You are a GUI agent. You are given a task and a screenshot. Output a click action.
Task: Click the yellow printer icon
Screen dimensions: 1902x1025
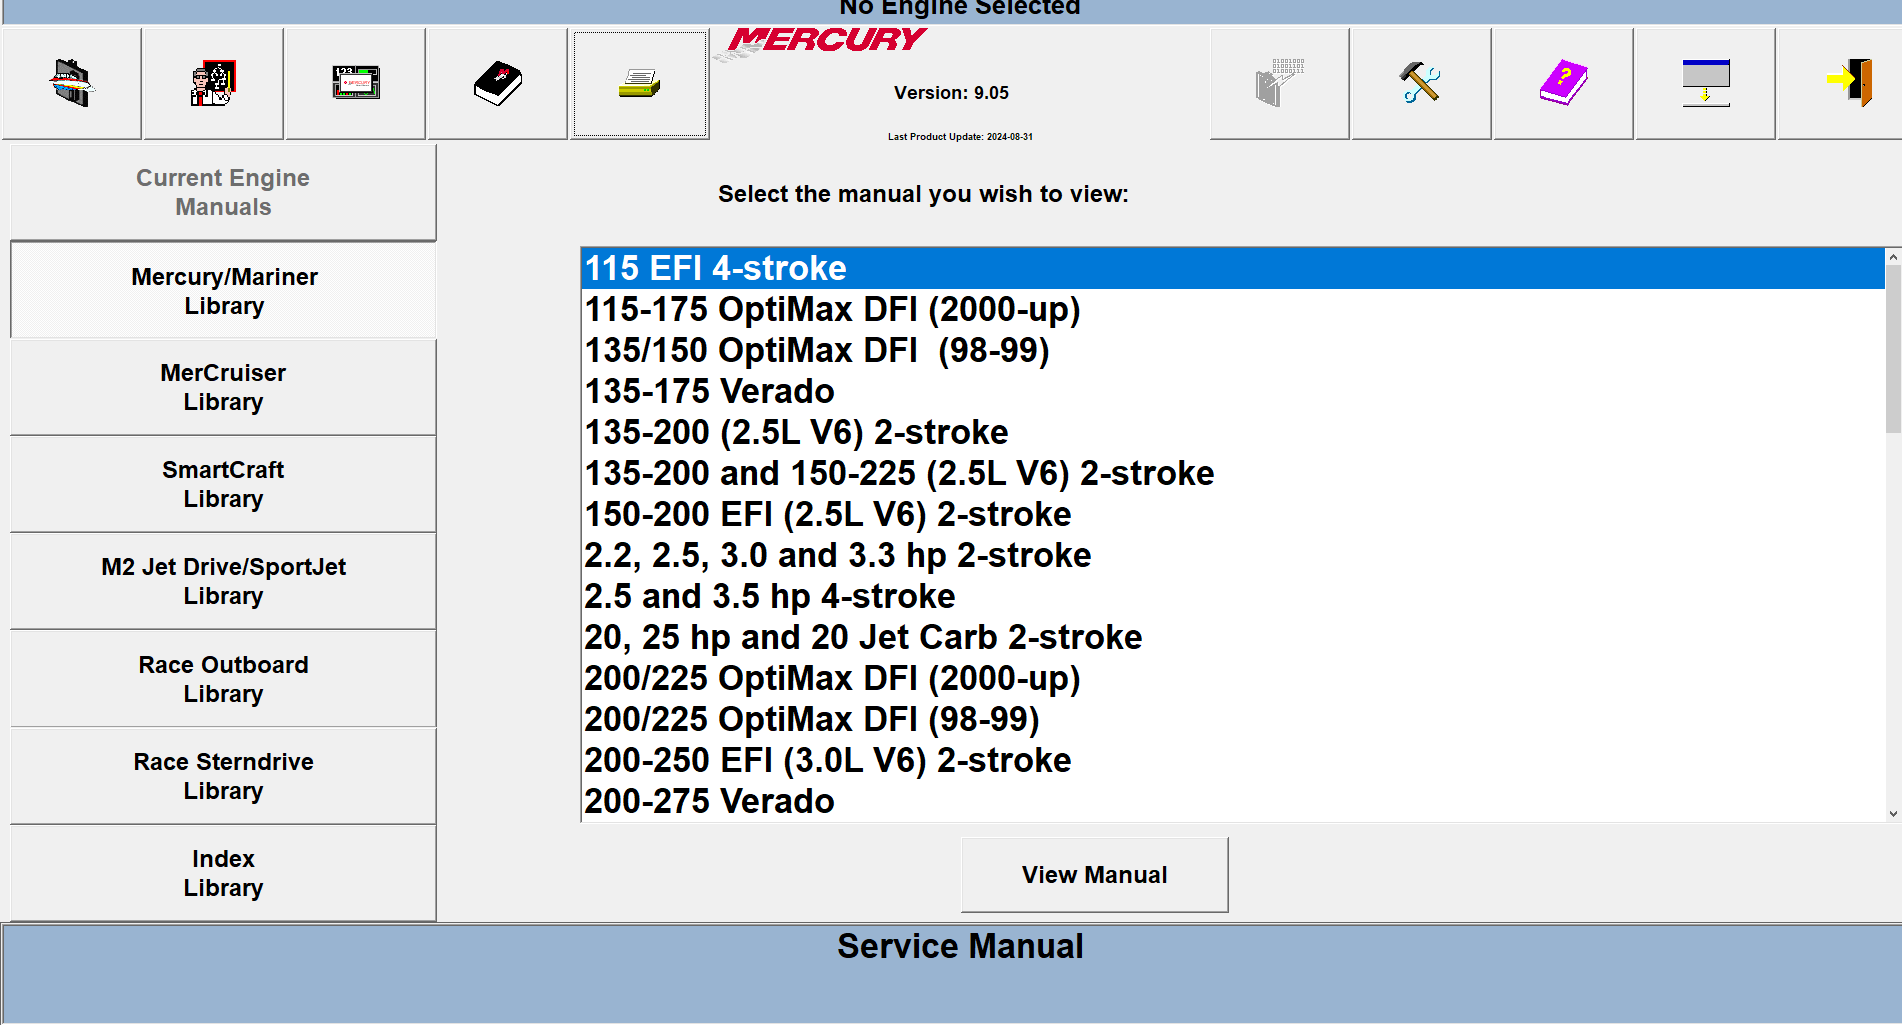tap(640, 84)
